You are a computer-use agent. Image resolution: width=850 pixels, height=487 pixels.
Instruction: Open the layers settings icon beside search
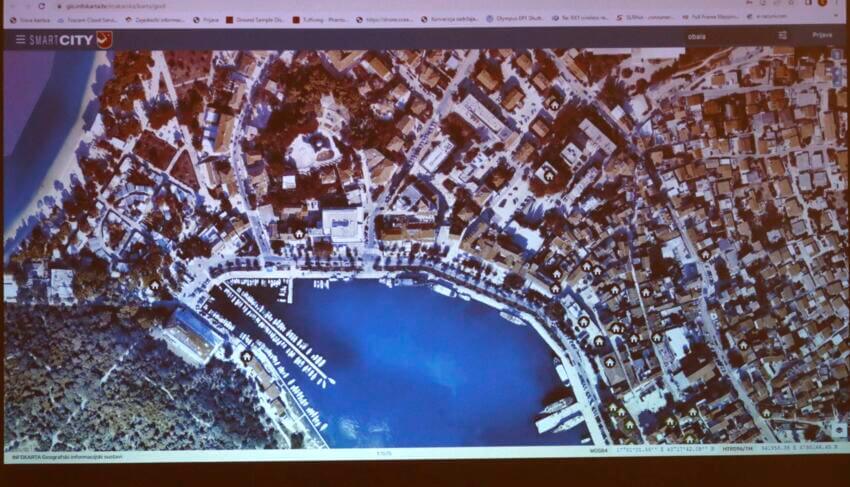pyautogui.click(x=782, y=35)
